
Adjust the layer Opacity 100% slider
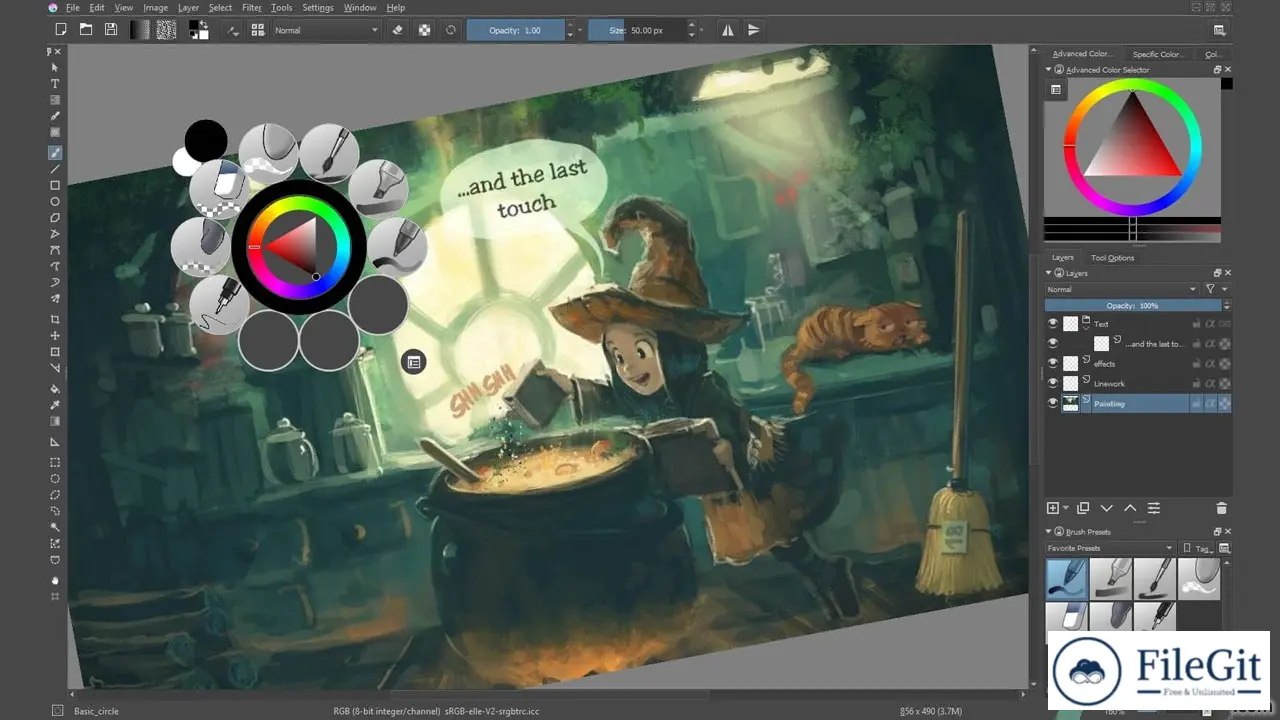pyautogui.click(x=1133, y=306)
